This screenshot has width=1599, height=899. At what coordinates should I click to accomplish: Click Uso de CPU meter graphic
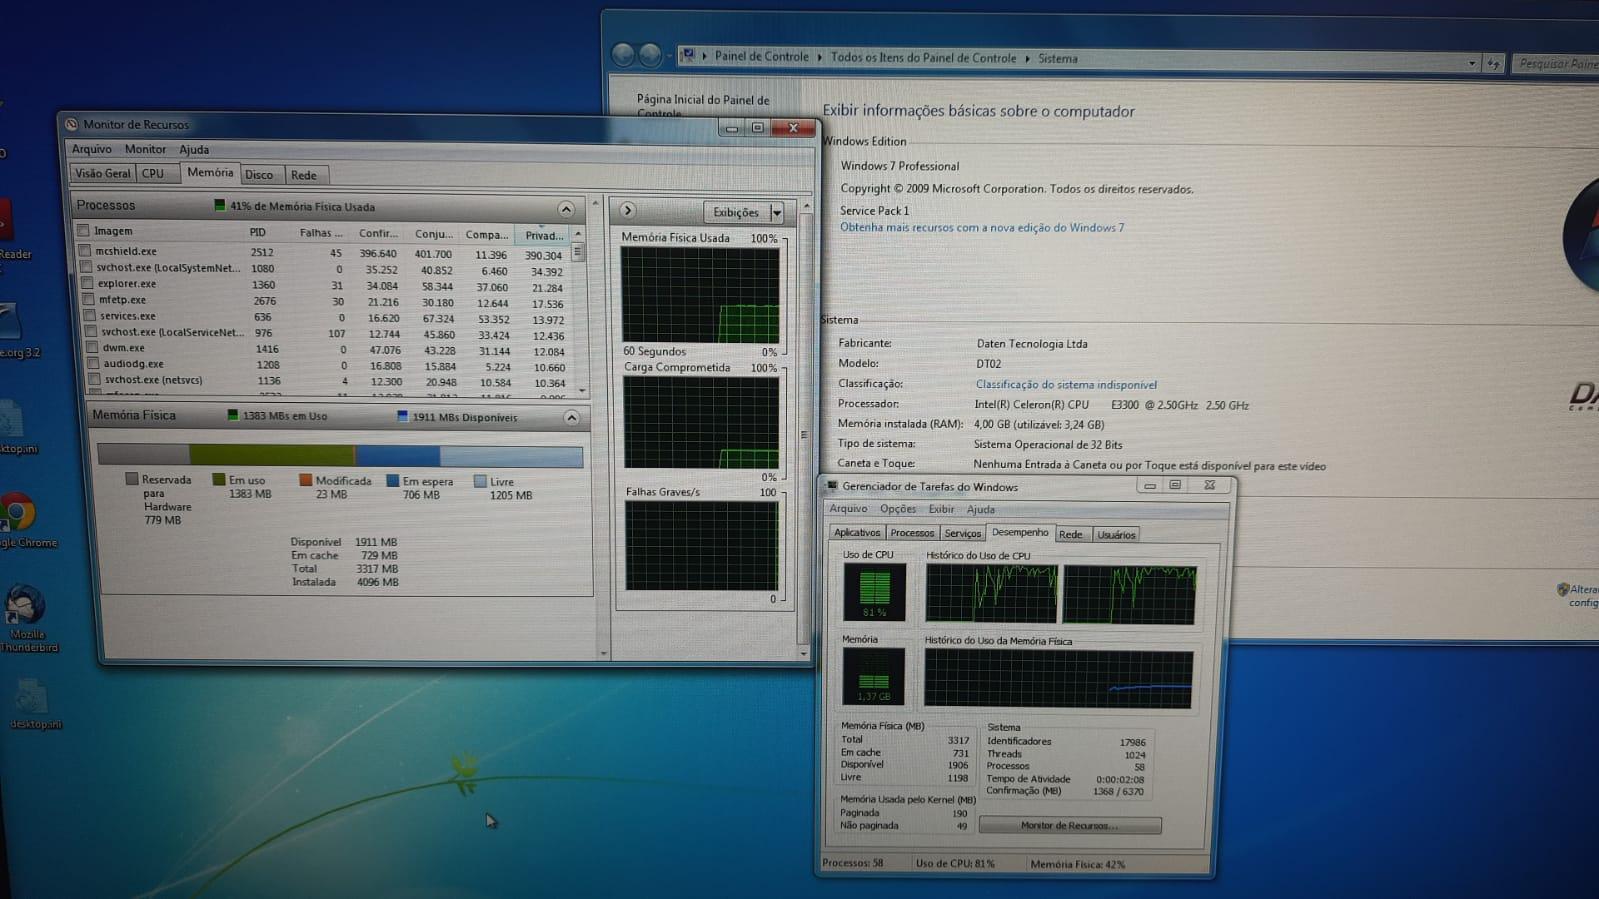874,592
